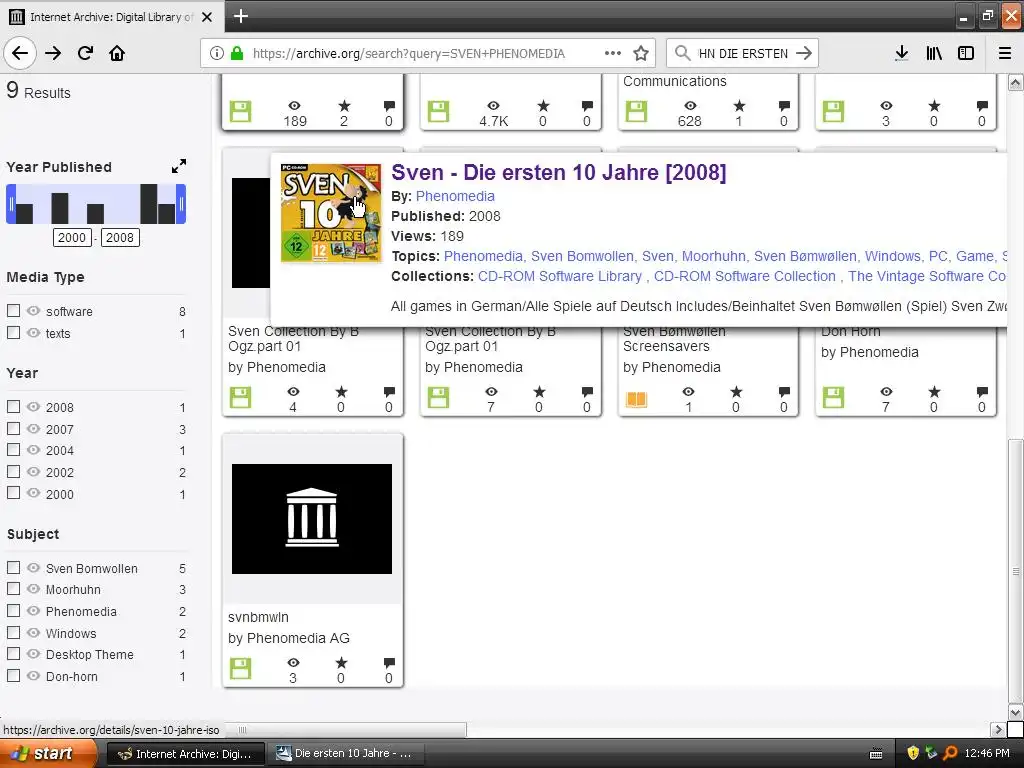The width and height of the screenshot is (1024, 768).
Task: Click floppy icon on svnbmwln card
Action: click(x=240, y=668)
